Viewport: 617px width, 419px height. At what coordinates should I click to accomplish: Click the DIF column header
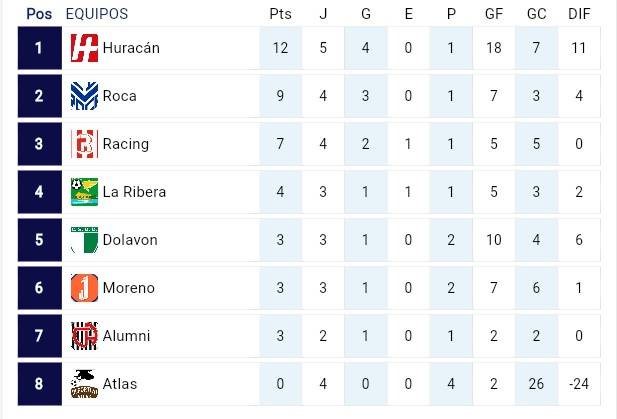pyautogui.click(x=579, y=14)
